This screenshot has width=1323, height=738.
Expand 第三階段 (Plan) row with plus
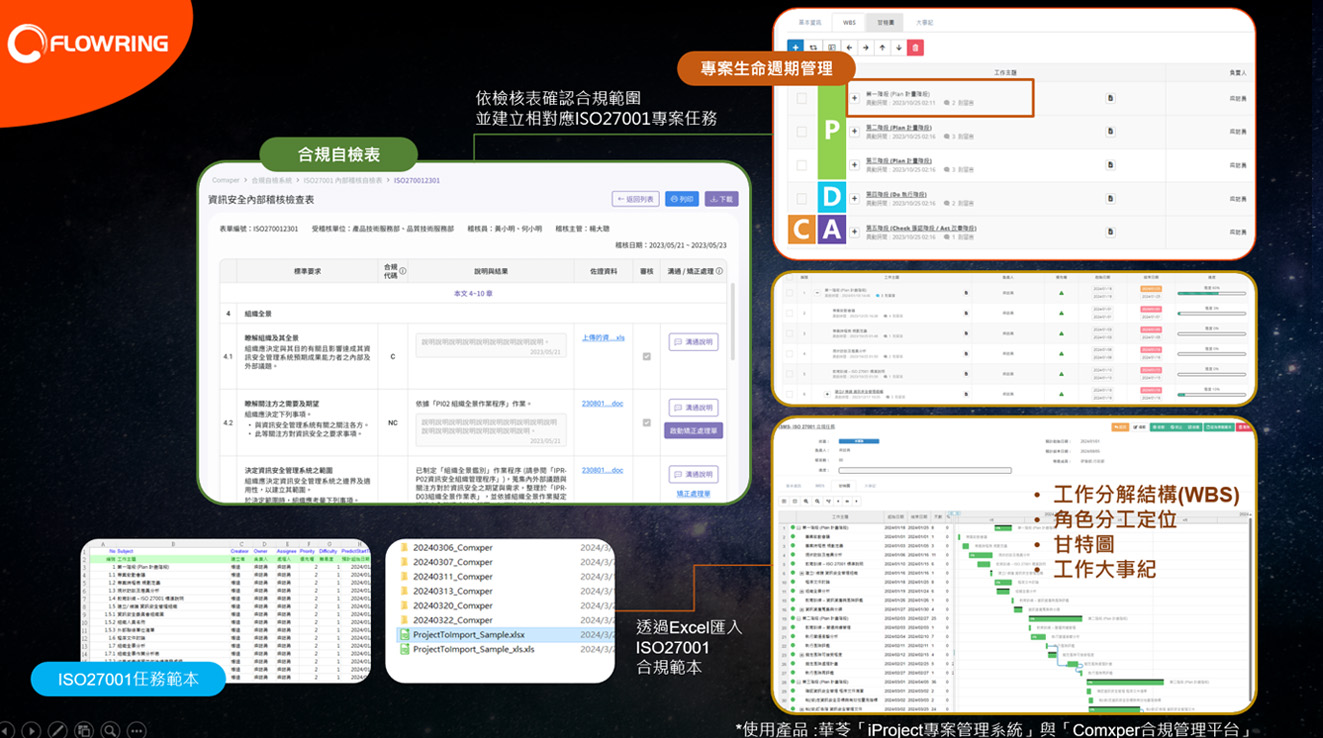pos(855,165)
